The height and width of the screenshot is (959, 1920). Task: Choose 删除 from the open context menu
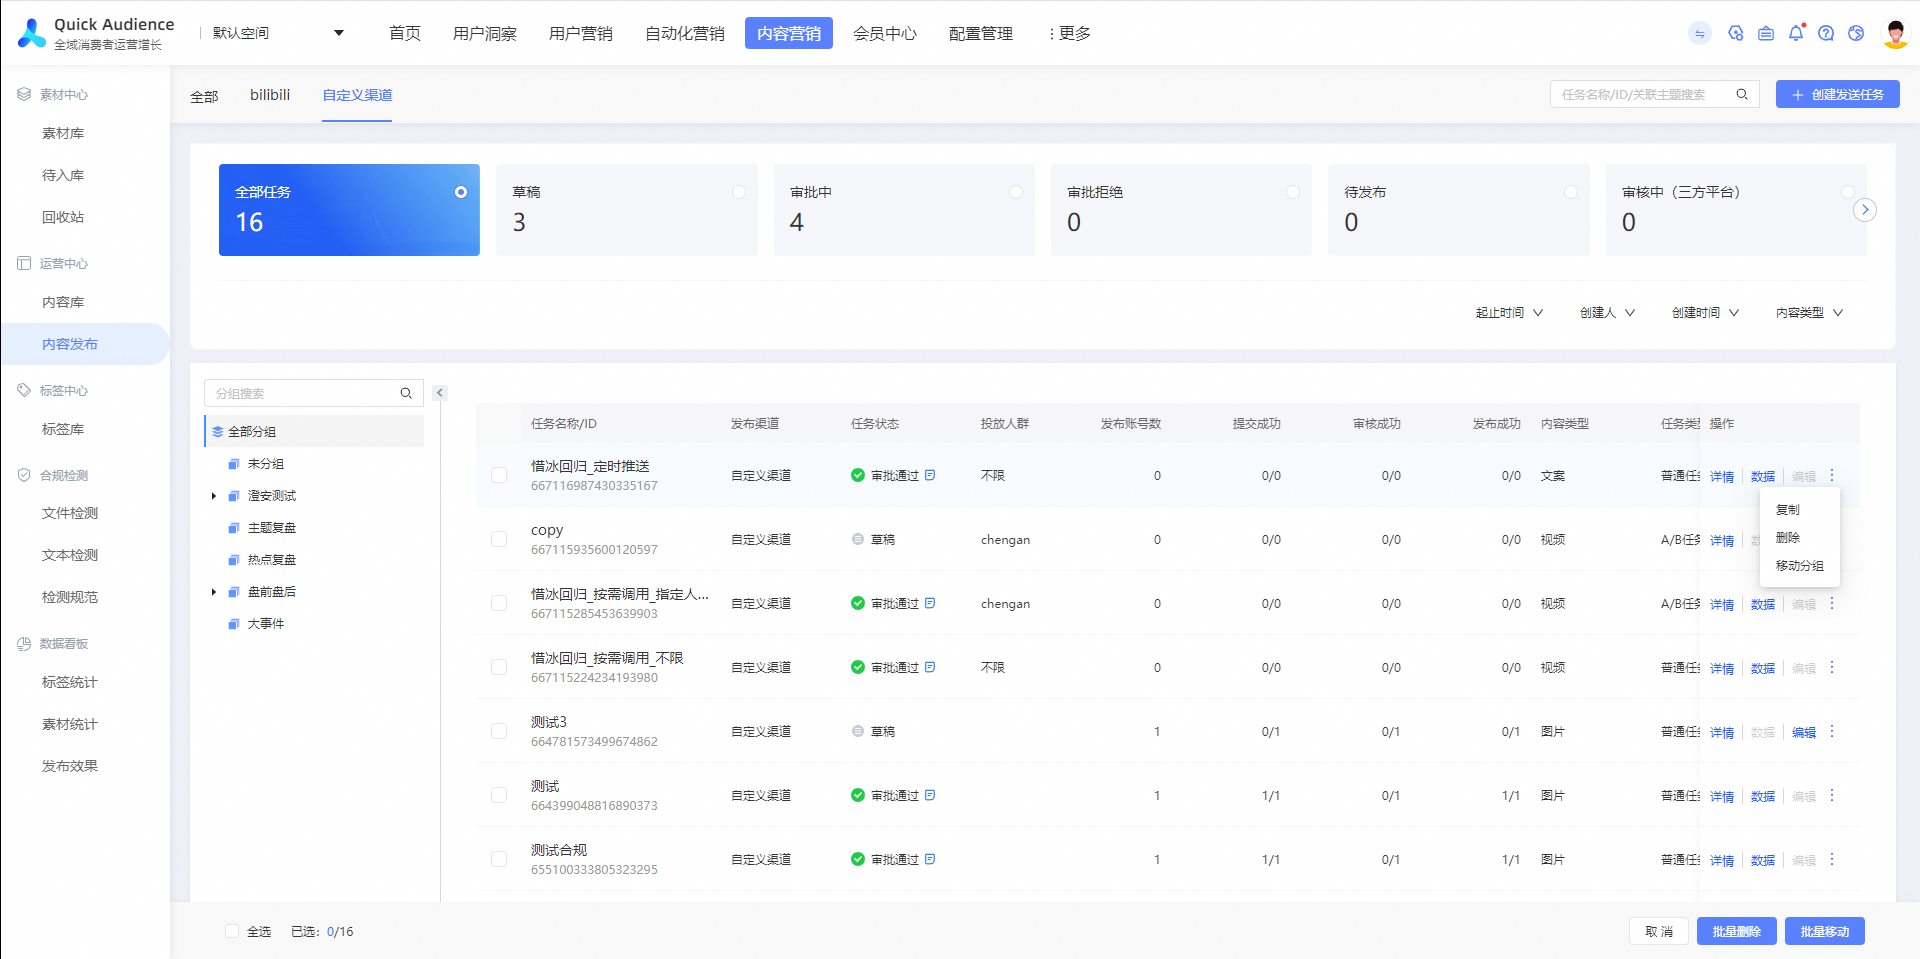[x=1788, y=538]
